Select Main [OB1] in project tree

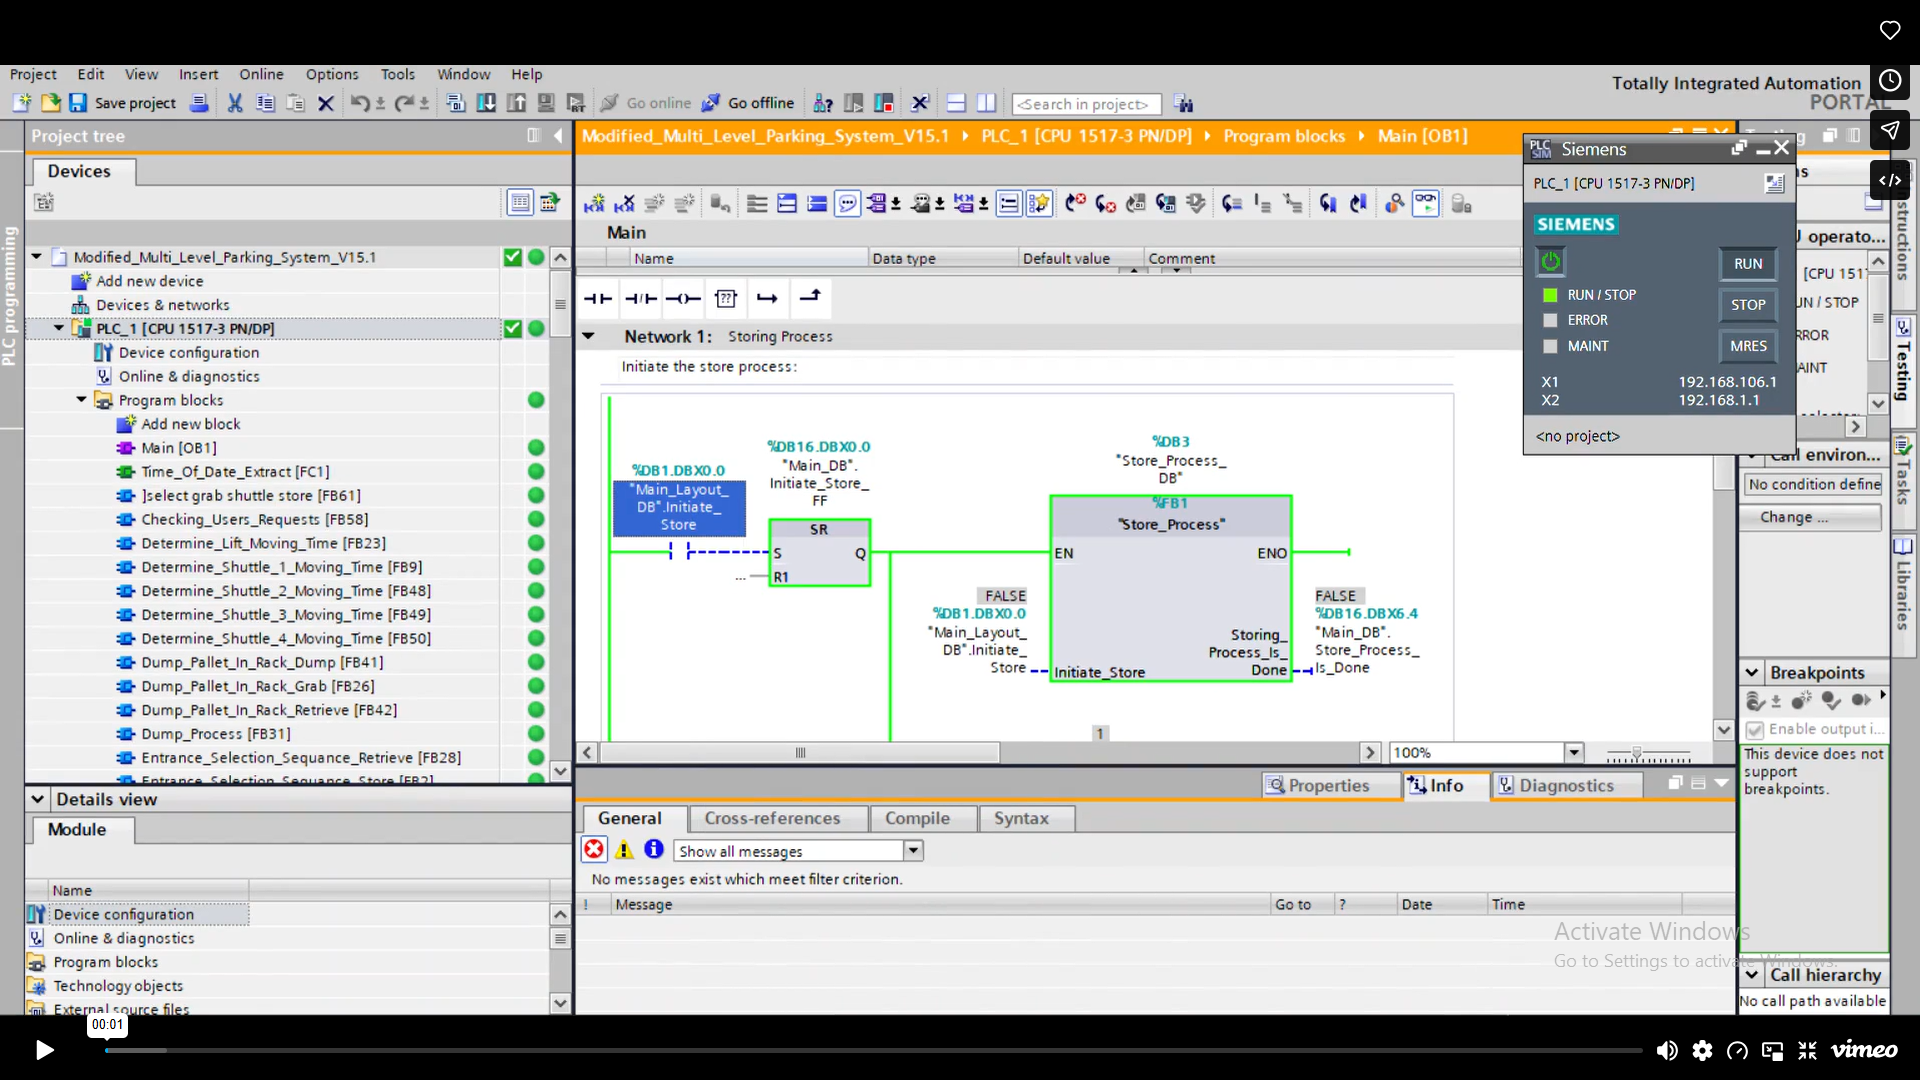pos(178,448)
